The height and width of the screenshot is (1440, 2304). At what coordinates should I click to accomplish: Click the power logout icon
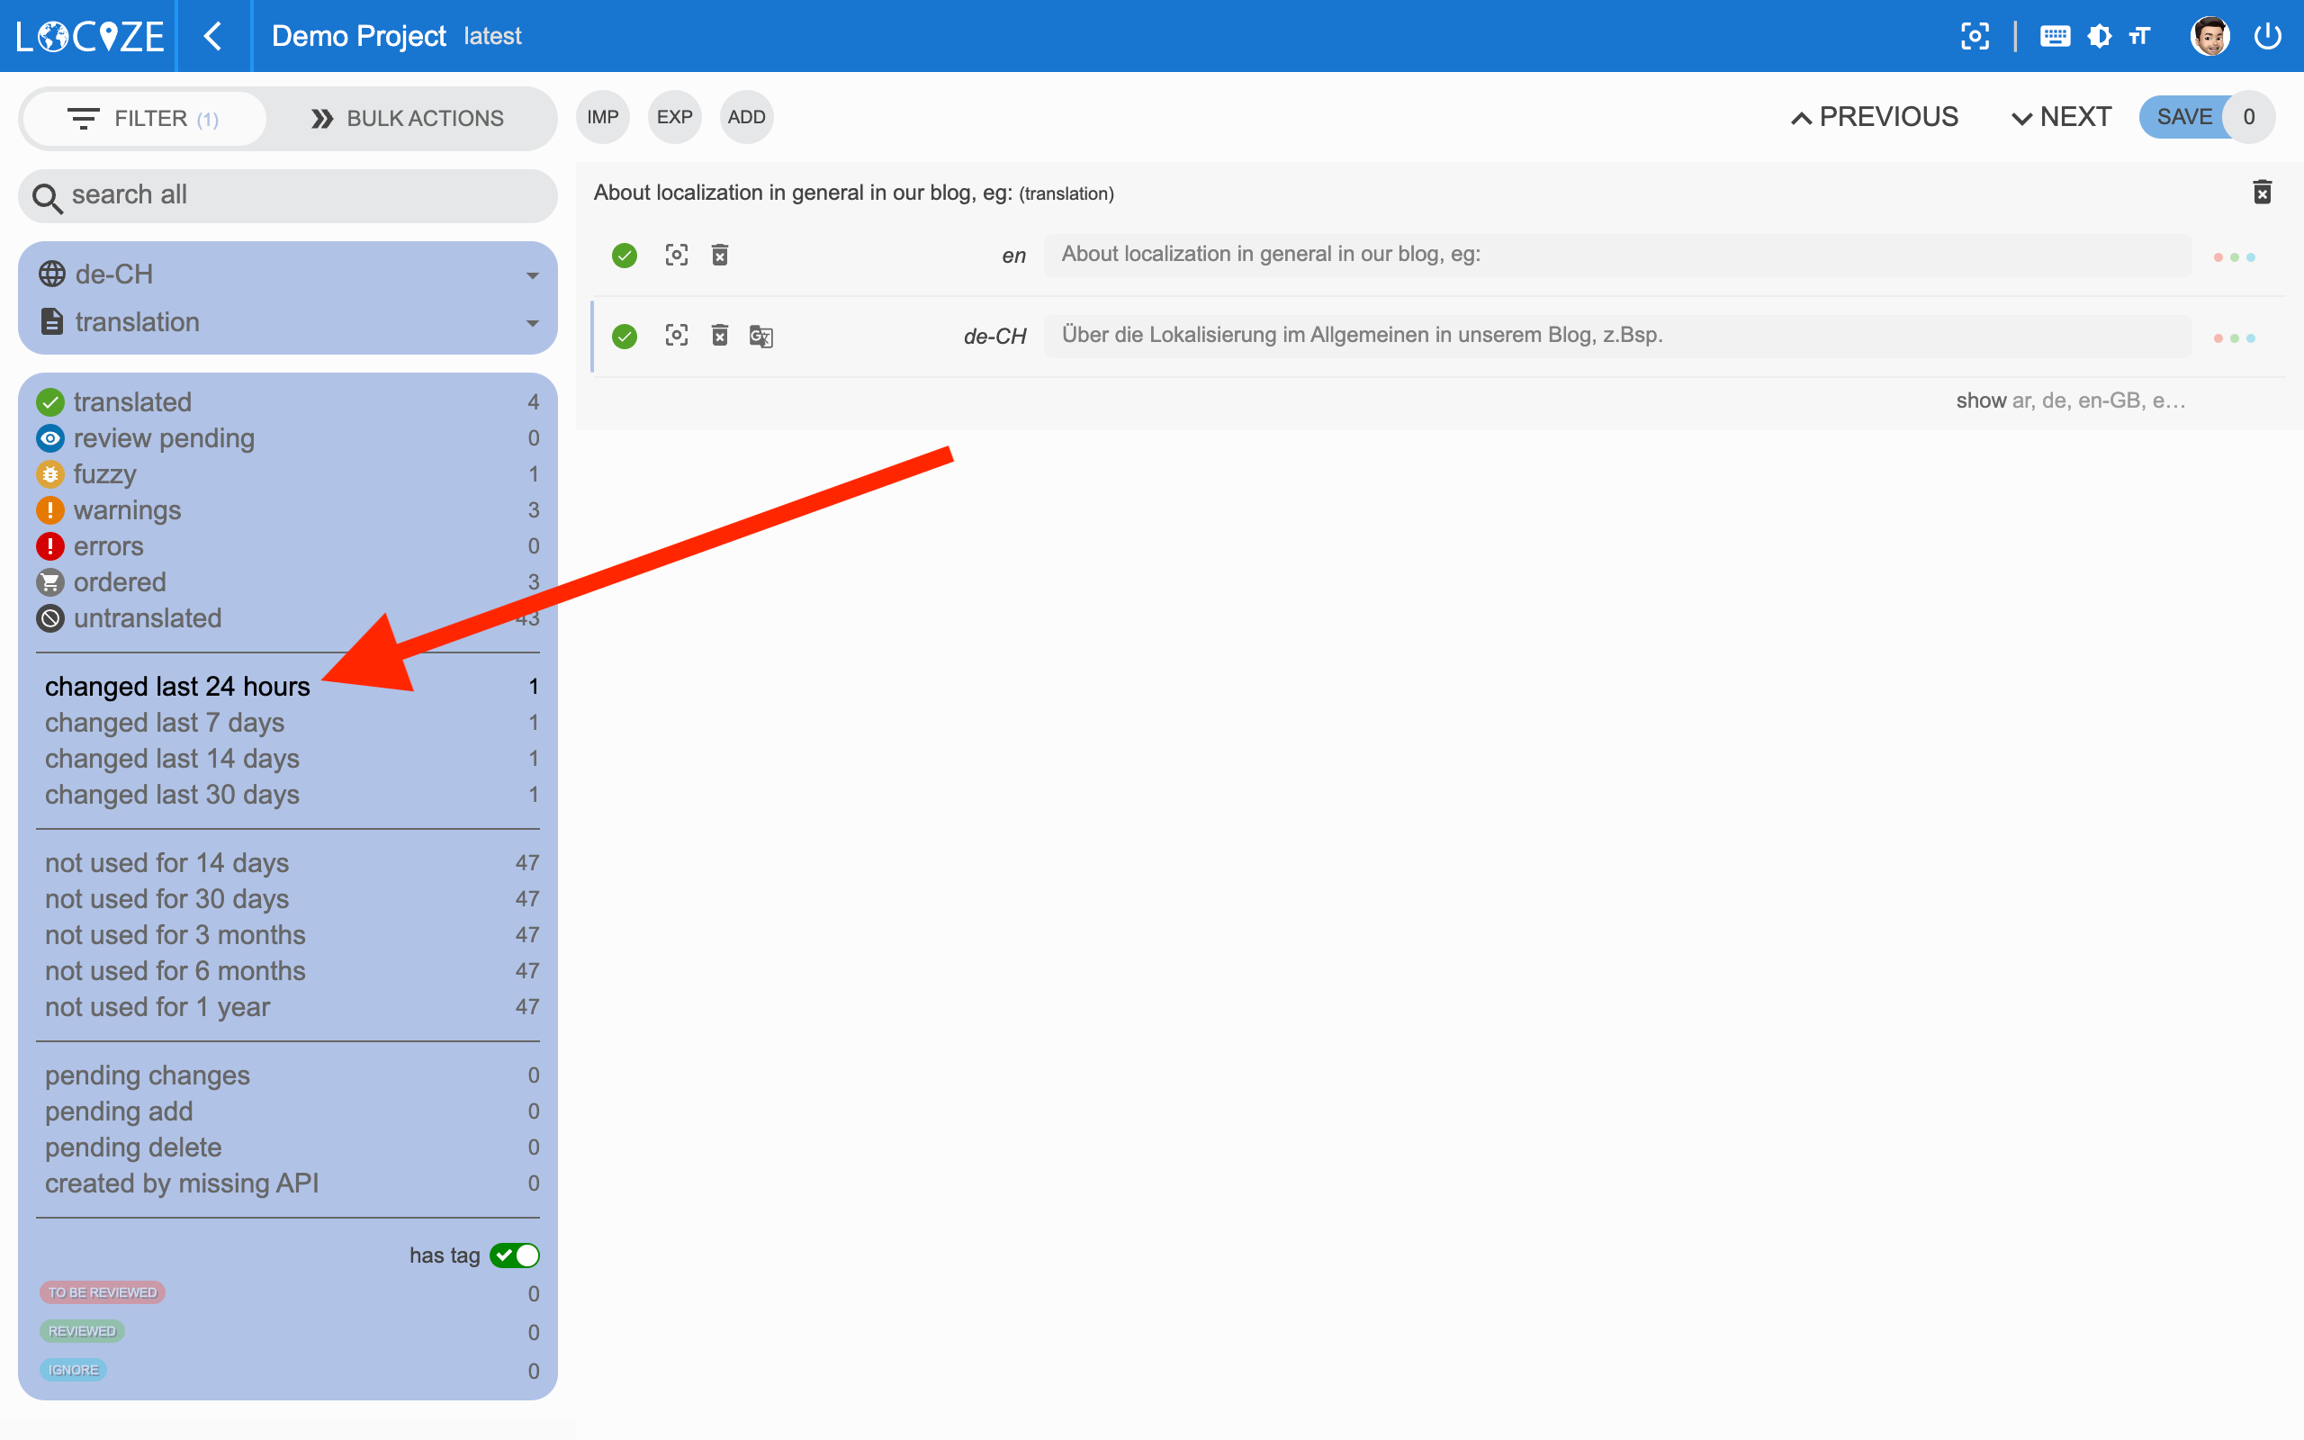2268,36
